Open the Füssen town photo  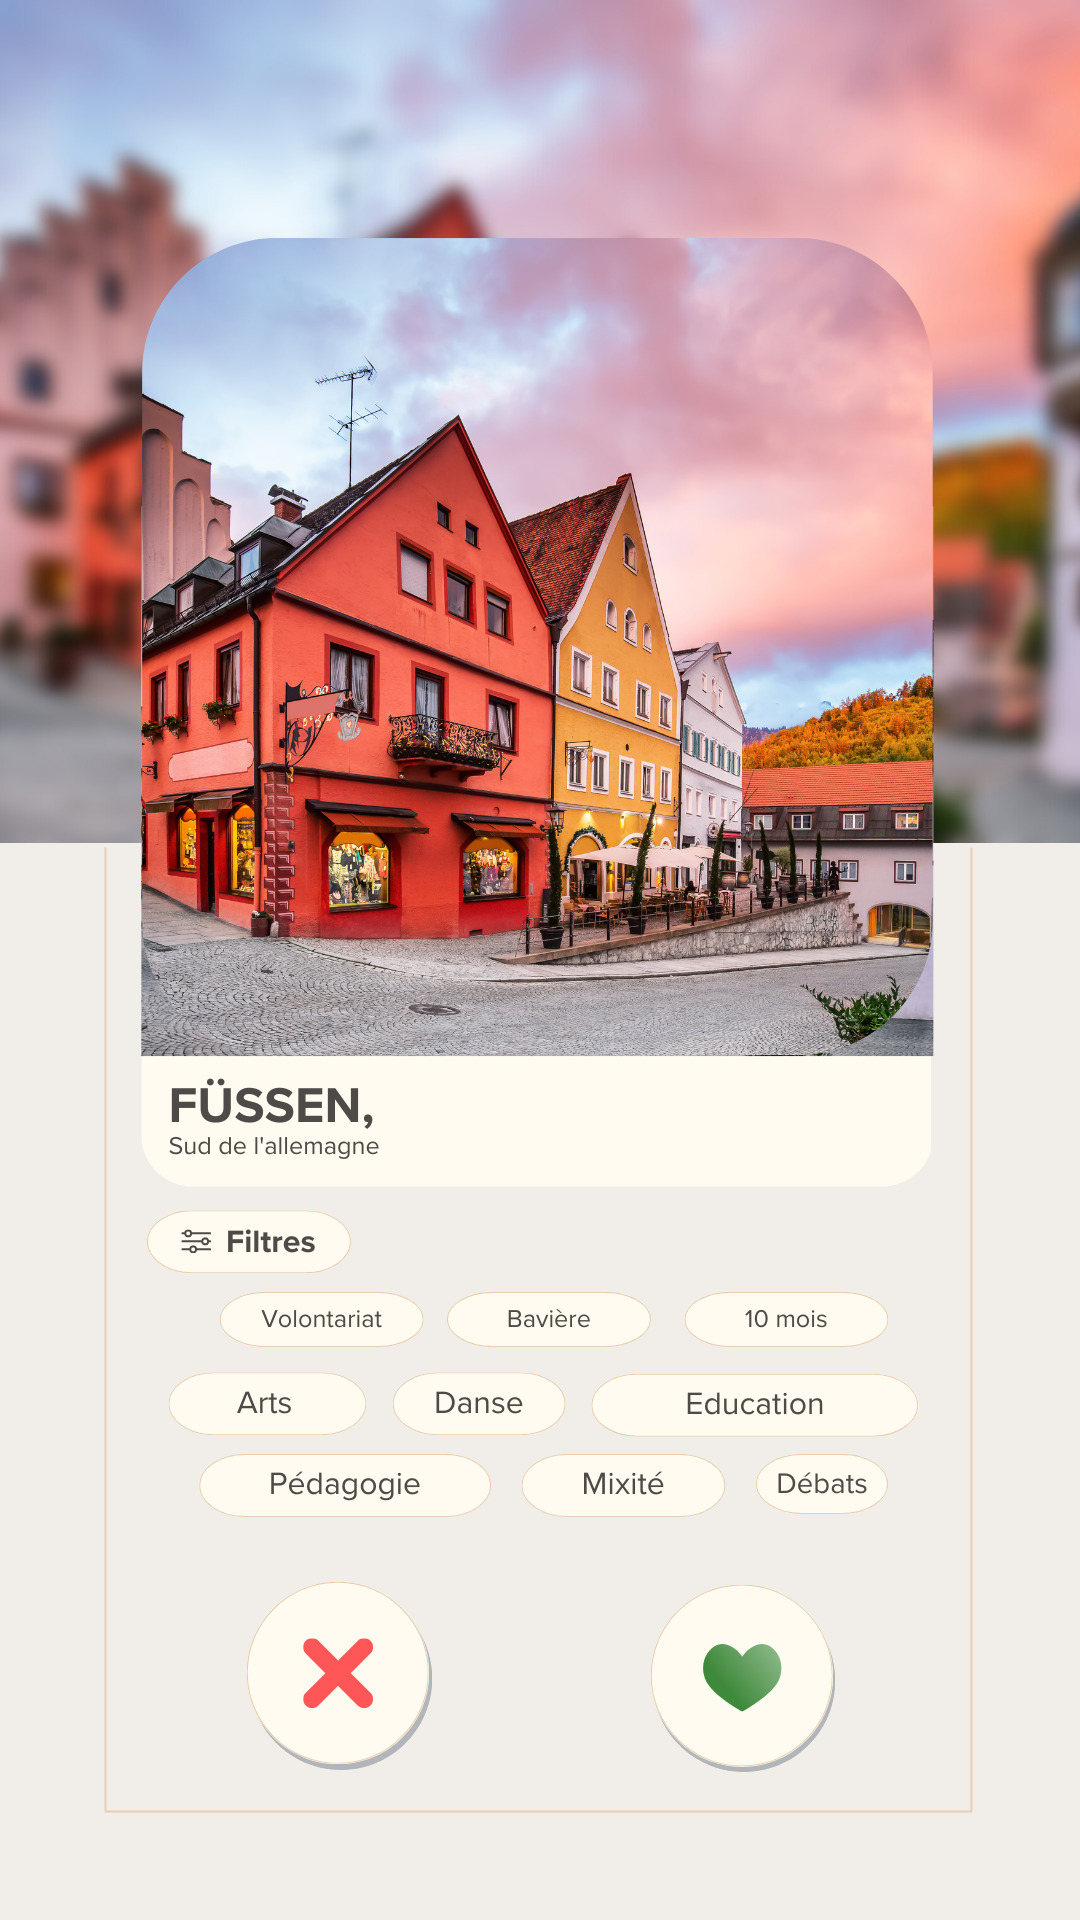point(537,647)
